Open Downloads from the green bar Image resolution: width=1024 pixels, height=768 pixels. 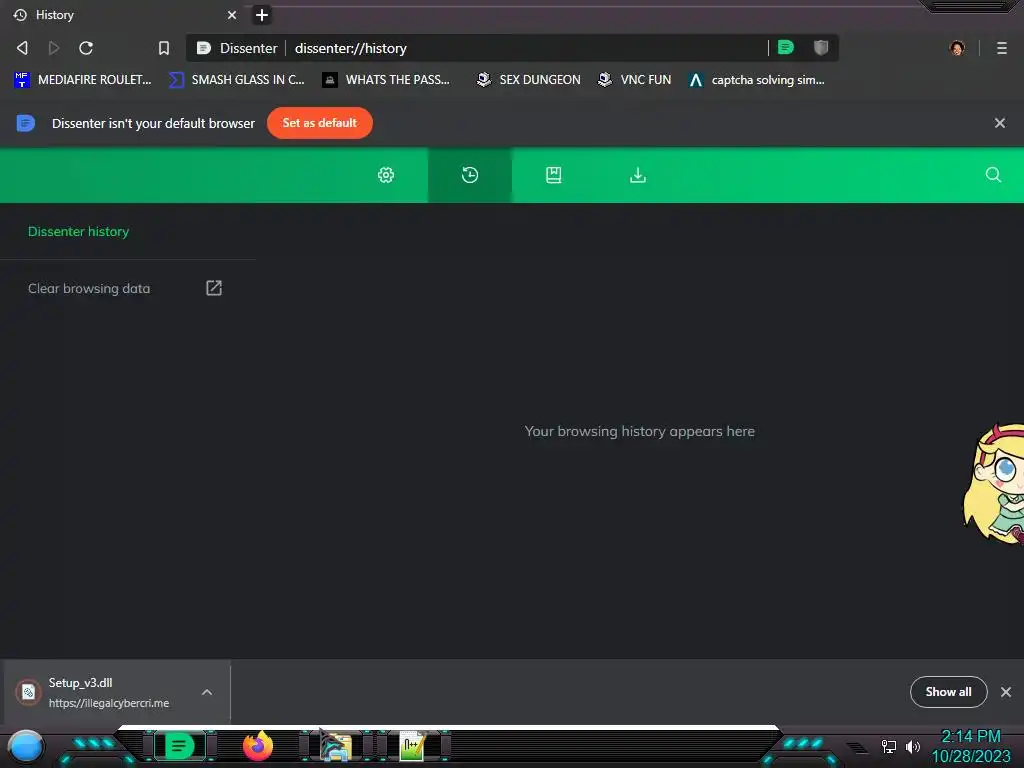pos(638,175)
